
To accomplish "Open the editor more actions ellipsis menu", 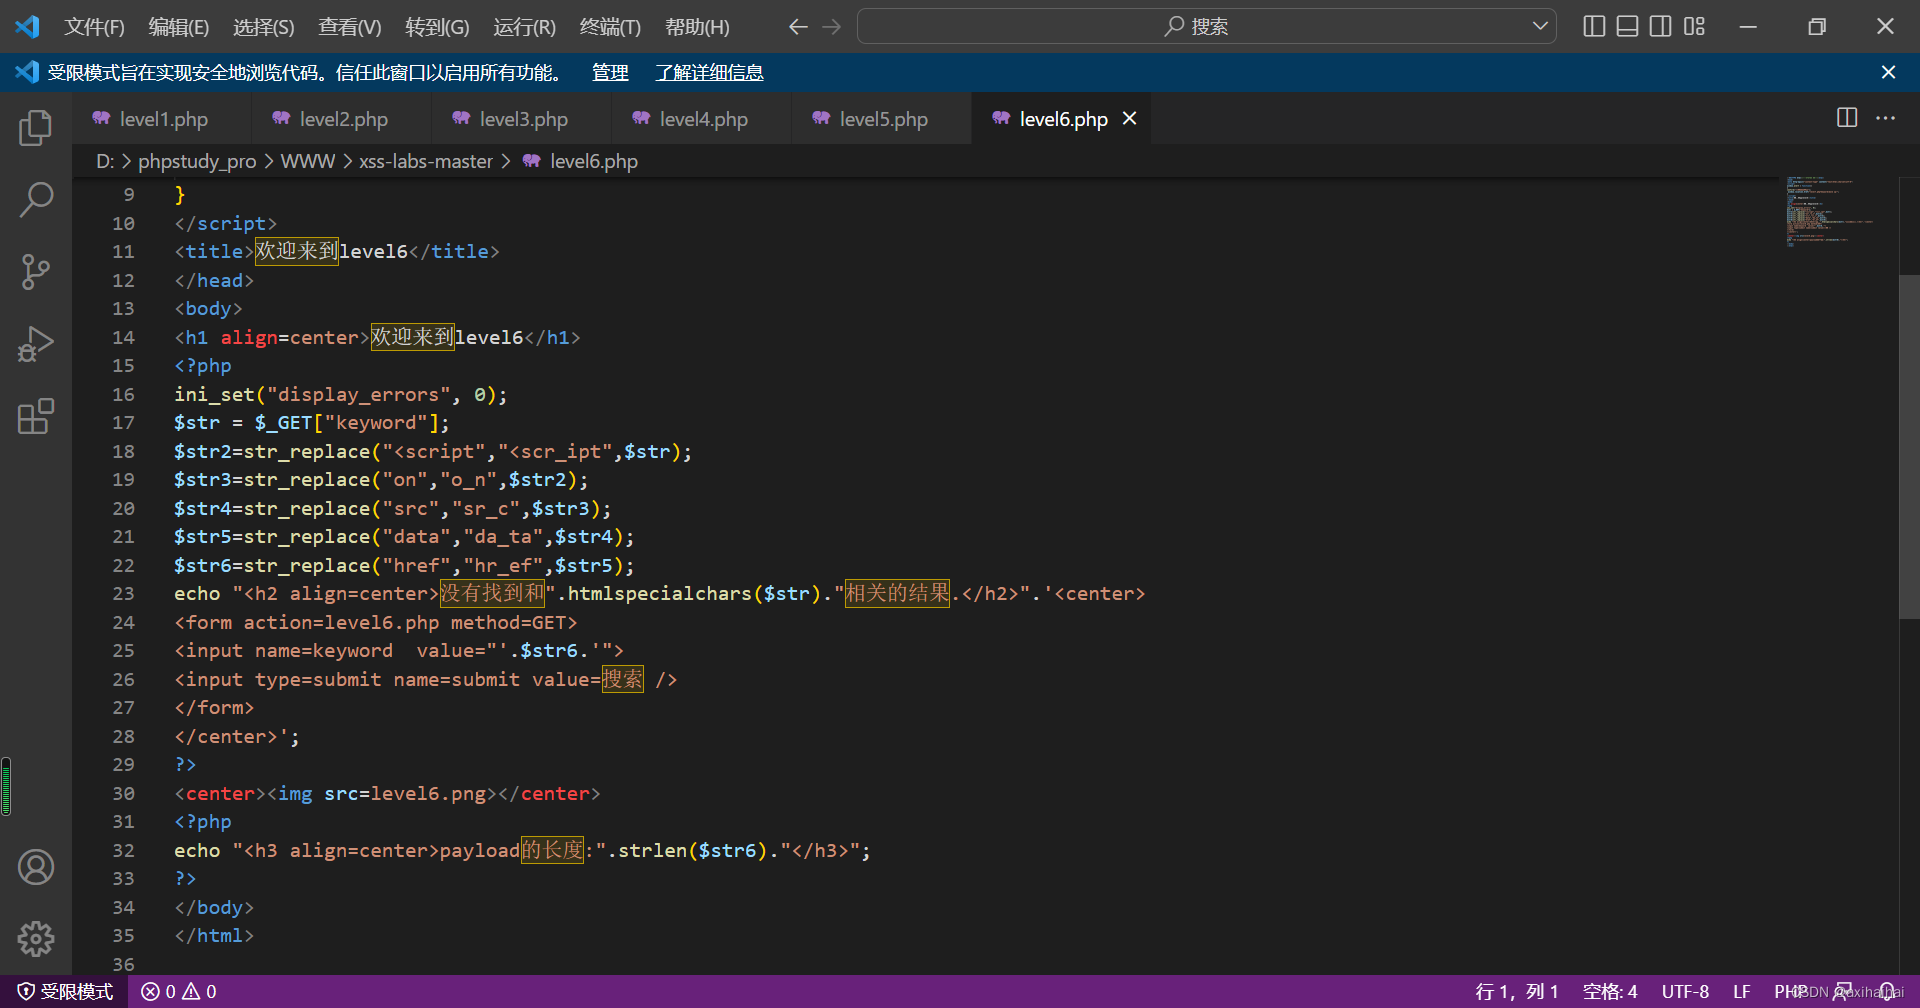I will point(1885,118).
